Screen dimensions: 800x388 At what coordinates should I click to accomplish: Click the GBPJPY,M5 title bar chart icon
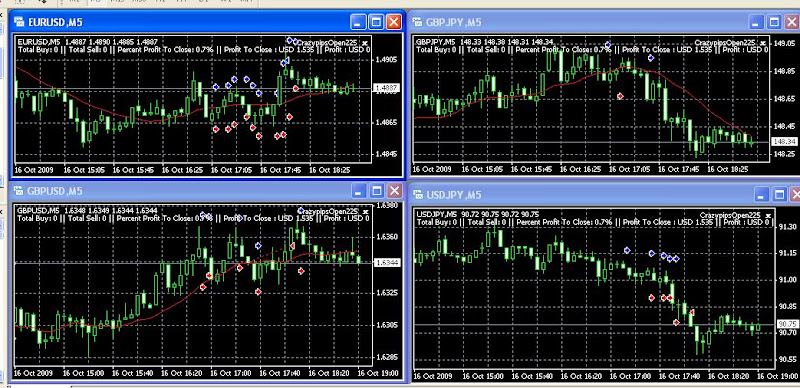418,22
